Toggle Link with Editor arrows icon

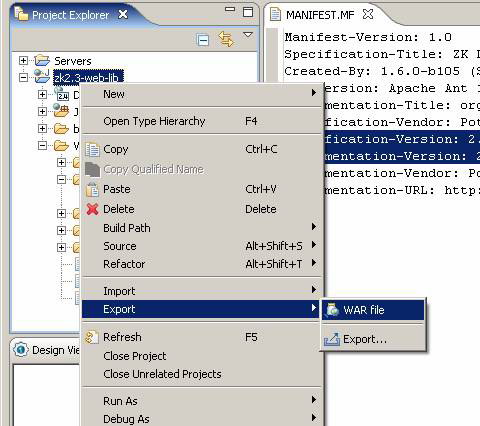point(226,39)
